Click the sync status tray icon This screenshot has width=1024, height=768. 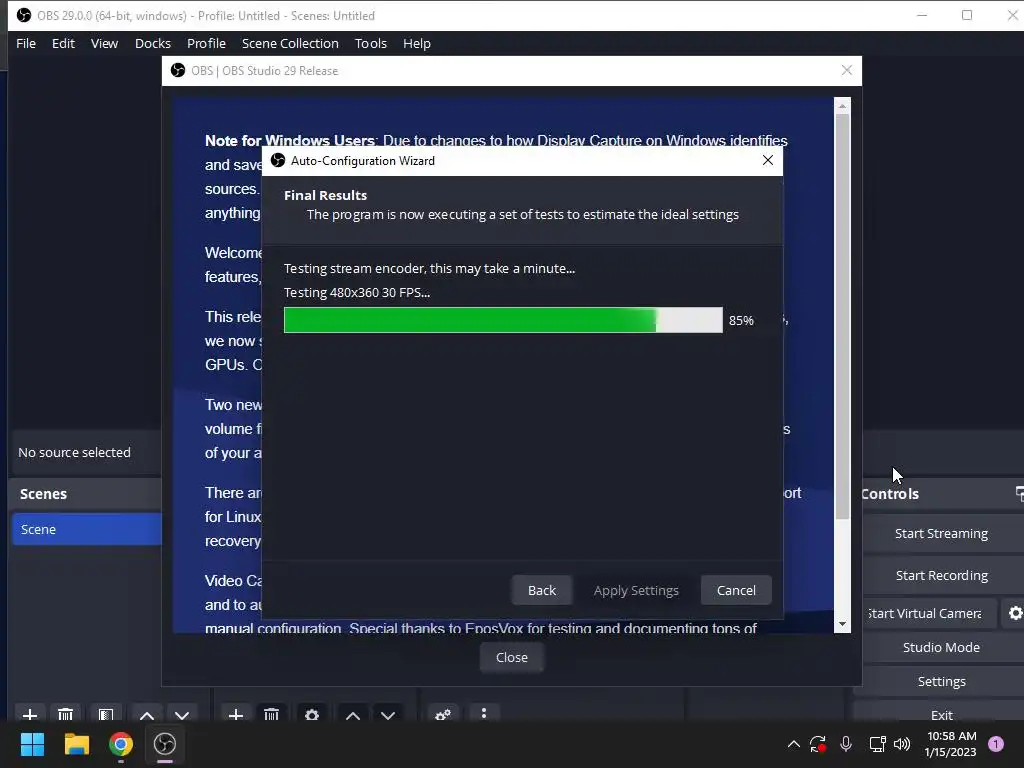tap(818, 744)
